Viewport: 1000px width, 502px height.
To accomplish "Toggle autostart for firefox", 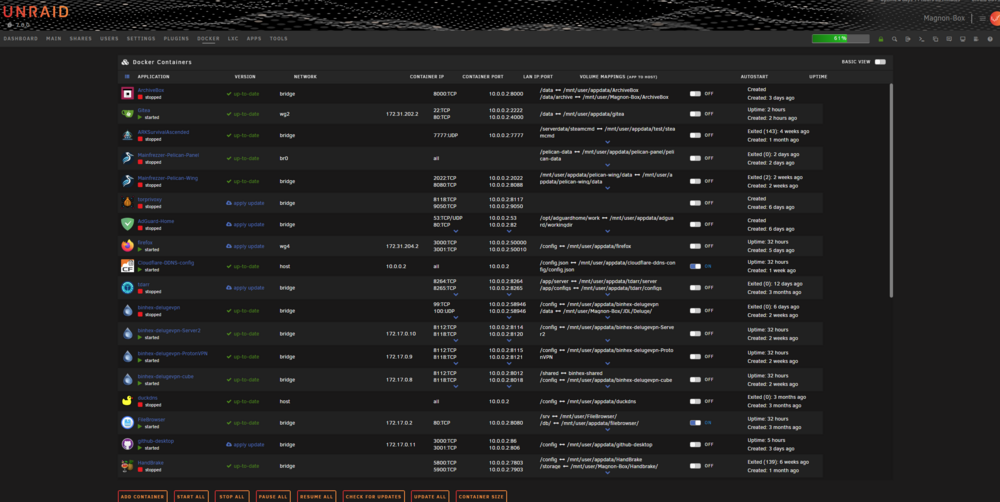I will click(695, 246).
